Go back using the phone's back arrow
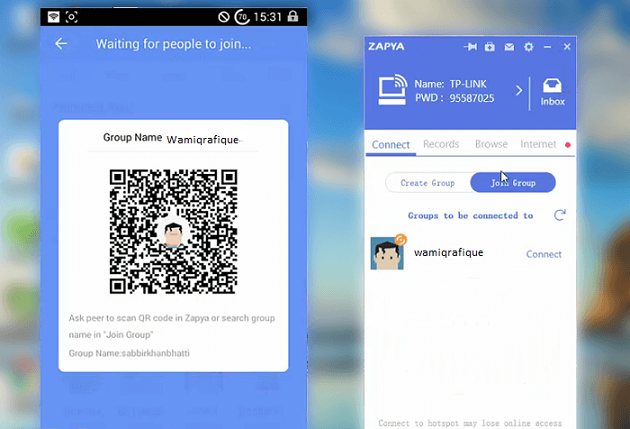 coord(61,43)
